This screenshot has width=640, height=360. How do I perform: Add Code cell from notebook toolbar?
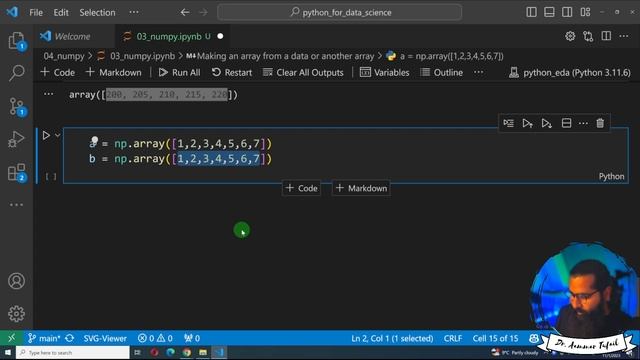tap(58, 72)
